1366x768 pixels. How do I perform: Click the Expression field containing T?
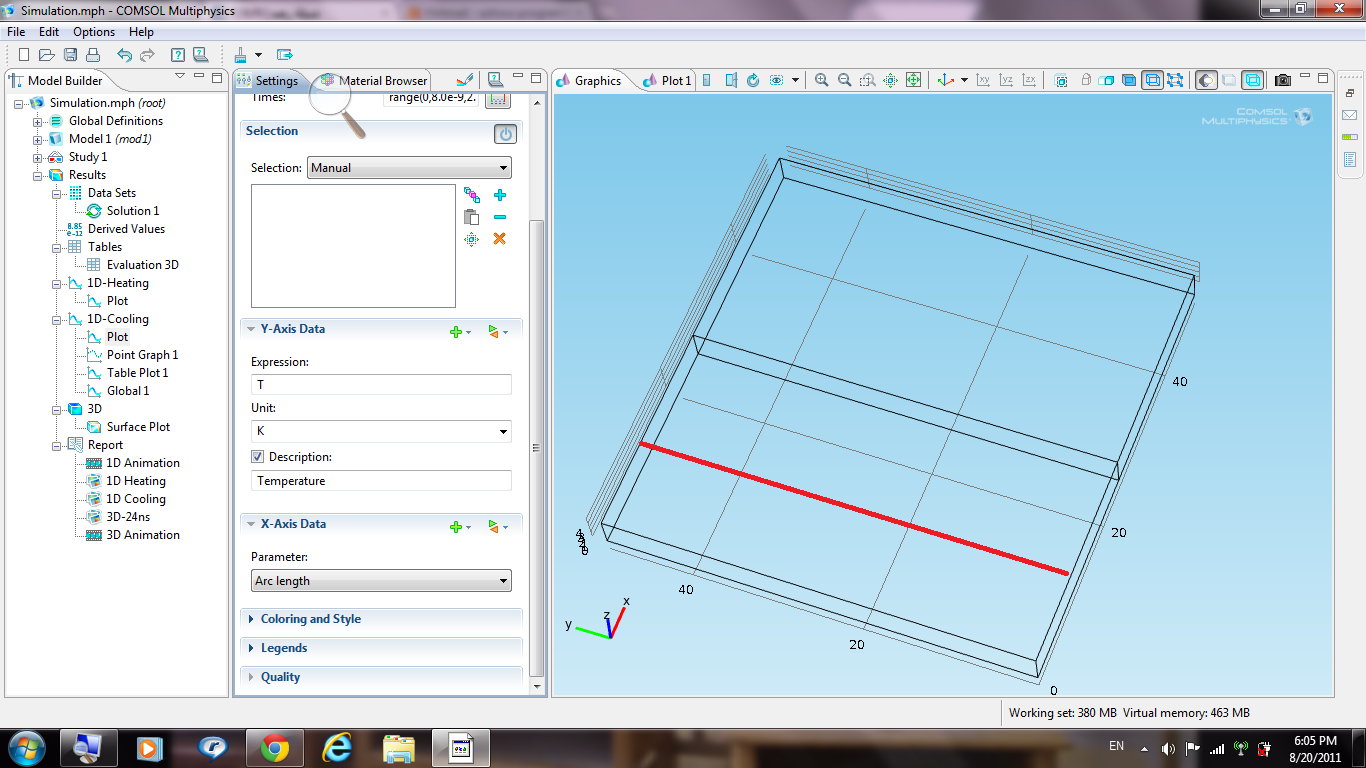coord(381,385)
